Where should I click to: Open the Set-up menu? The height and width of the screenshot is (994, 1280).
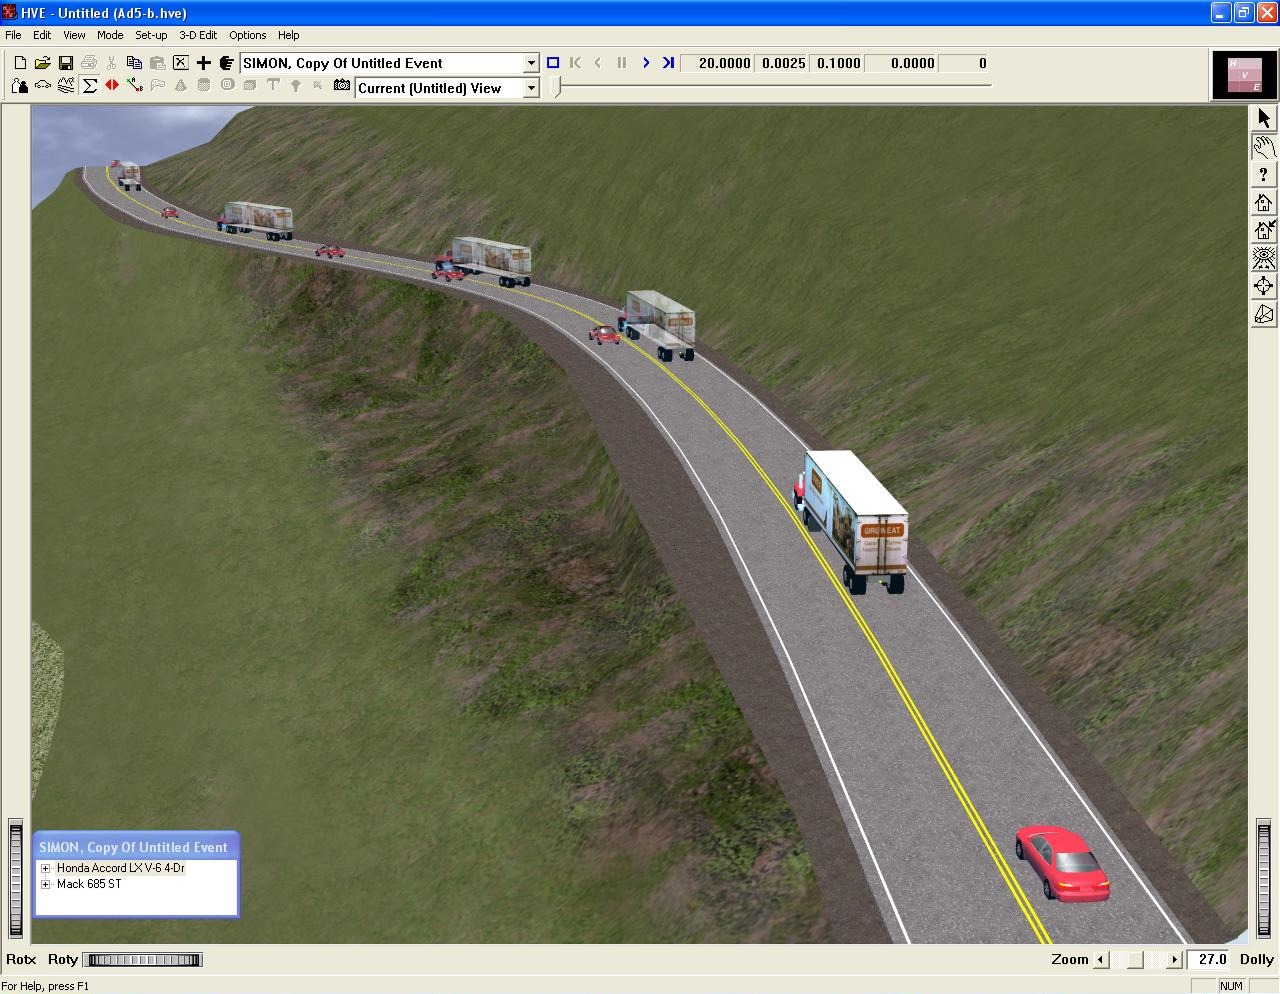151,35
